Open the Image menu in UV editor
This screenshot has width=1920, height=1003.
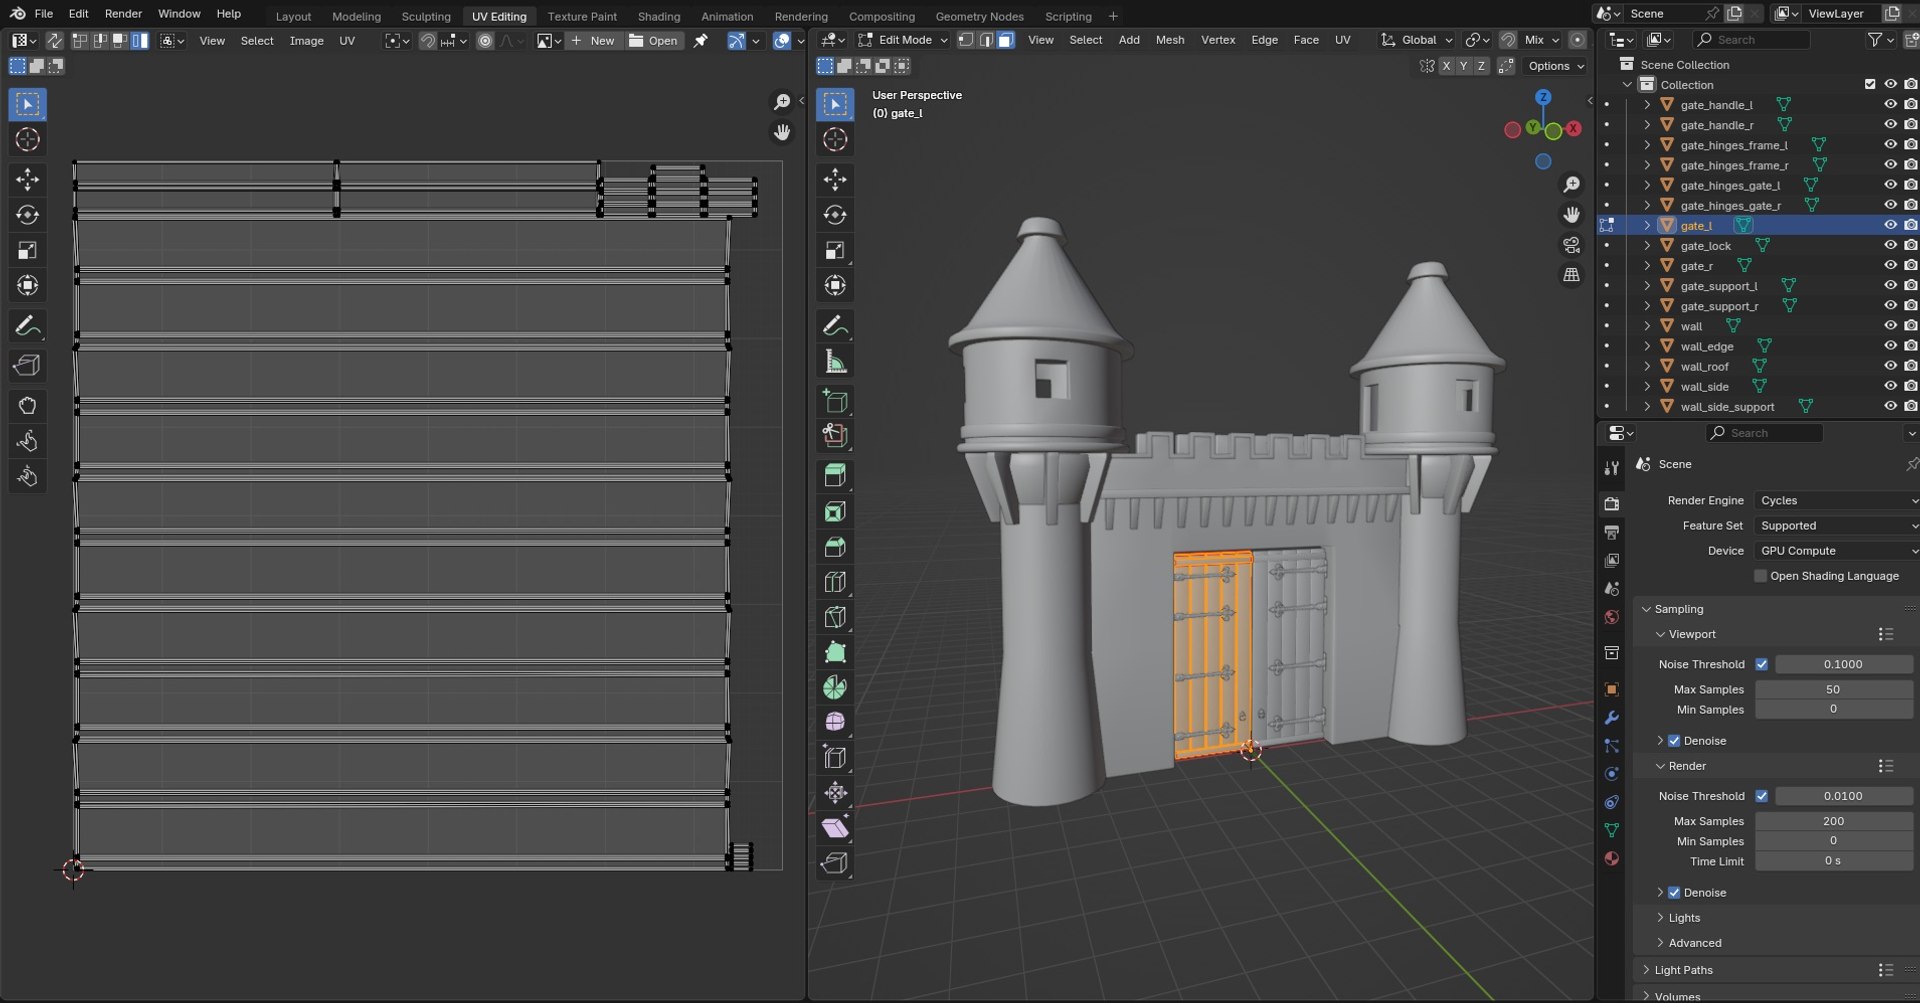(x=306, y=41)
